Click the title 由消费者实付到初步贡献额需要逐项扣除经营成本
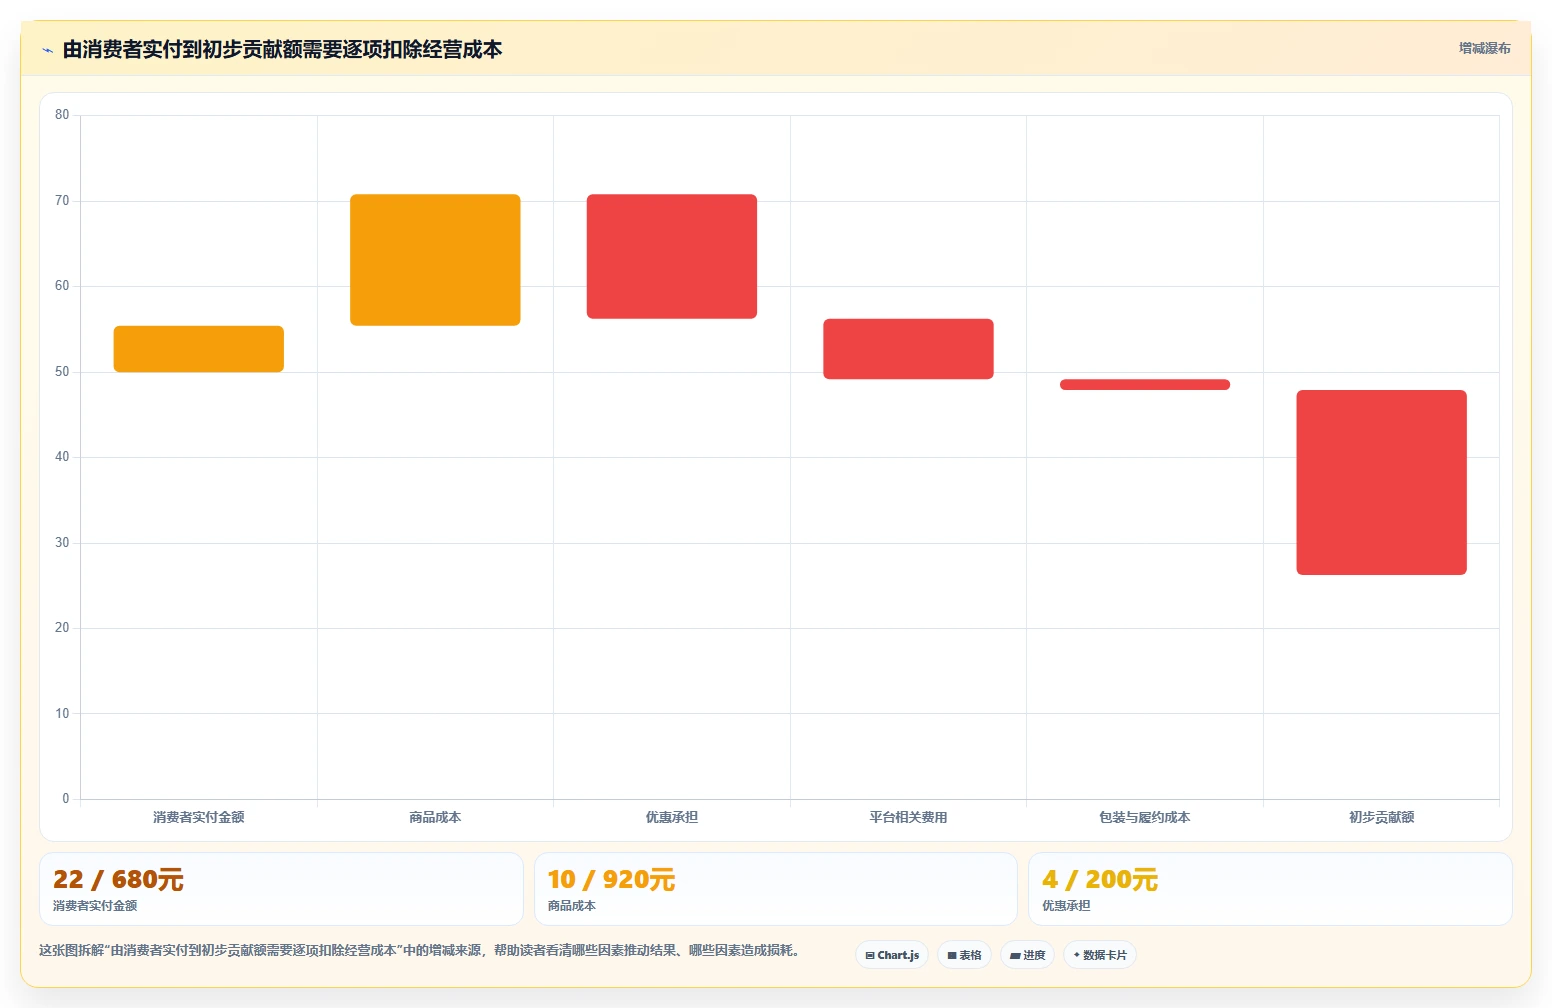Image resolution: width=1552 pixels, height=1008 pixels. coord(282,50)
